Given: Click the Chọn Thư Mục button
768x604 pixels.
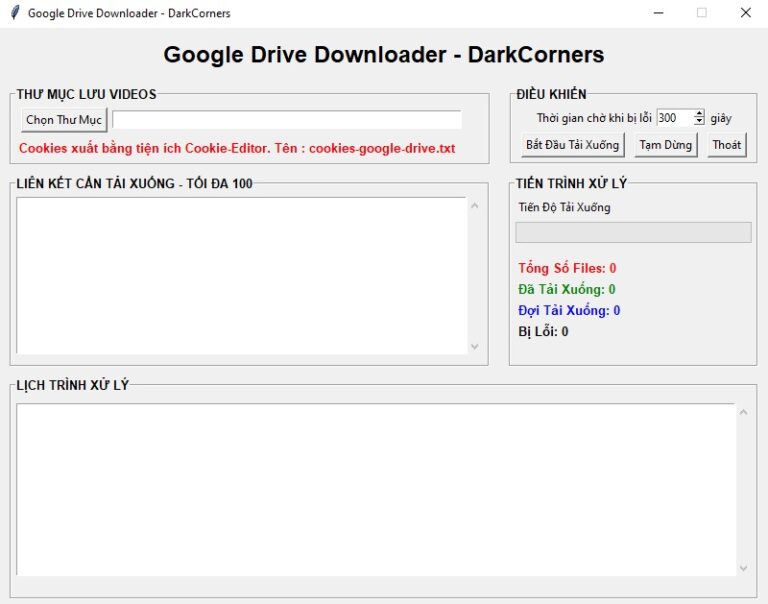Looking at the screenshot, I should tap(64, 120).
